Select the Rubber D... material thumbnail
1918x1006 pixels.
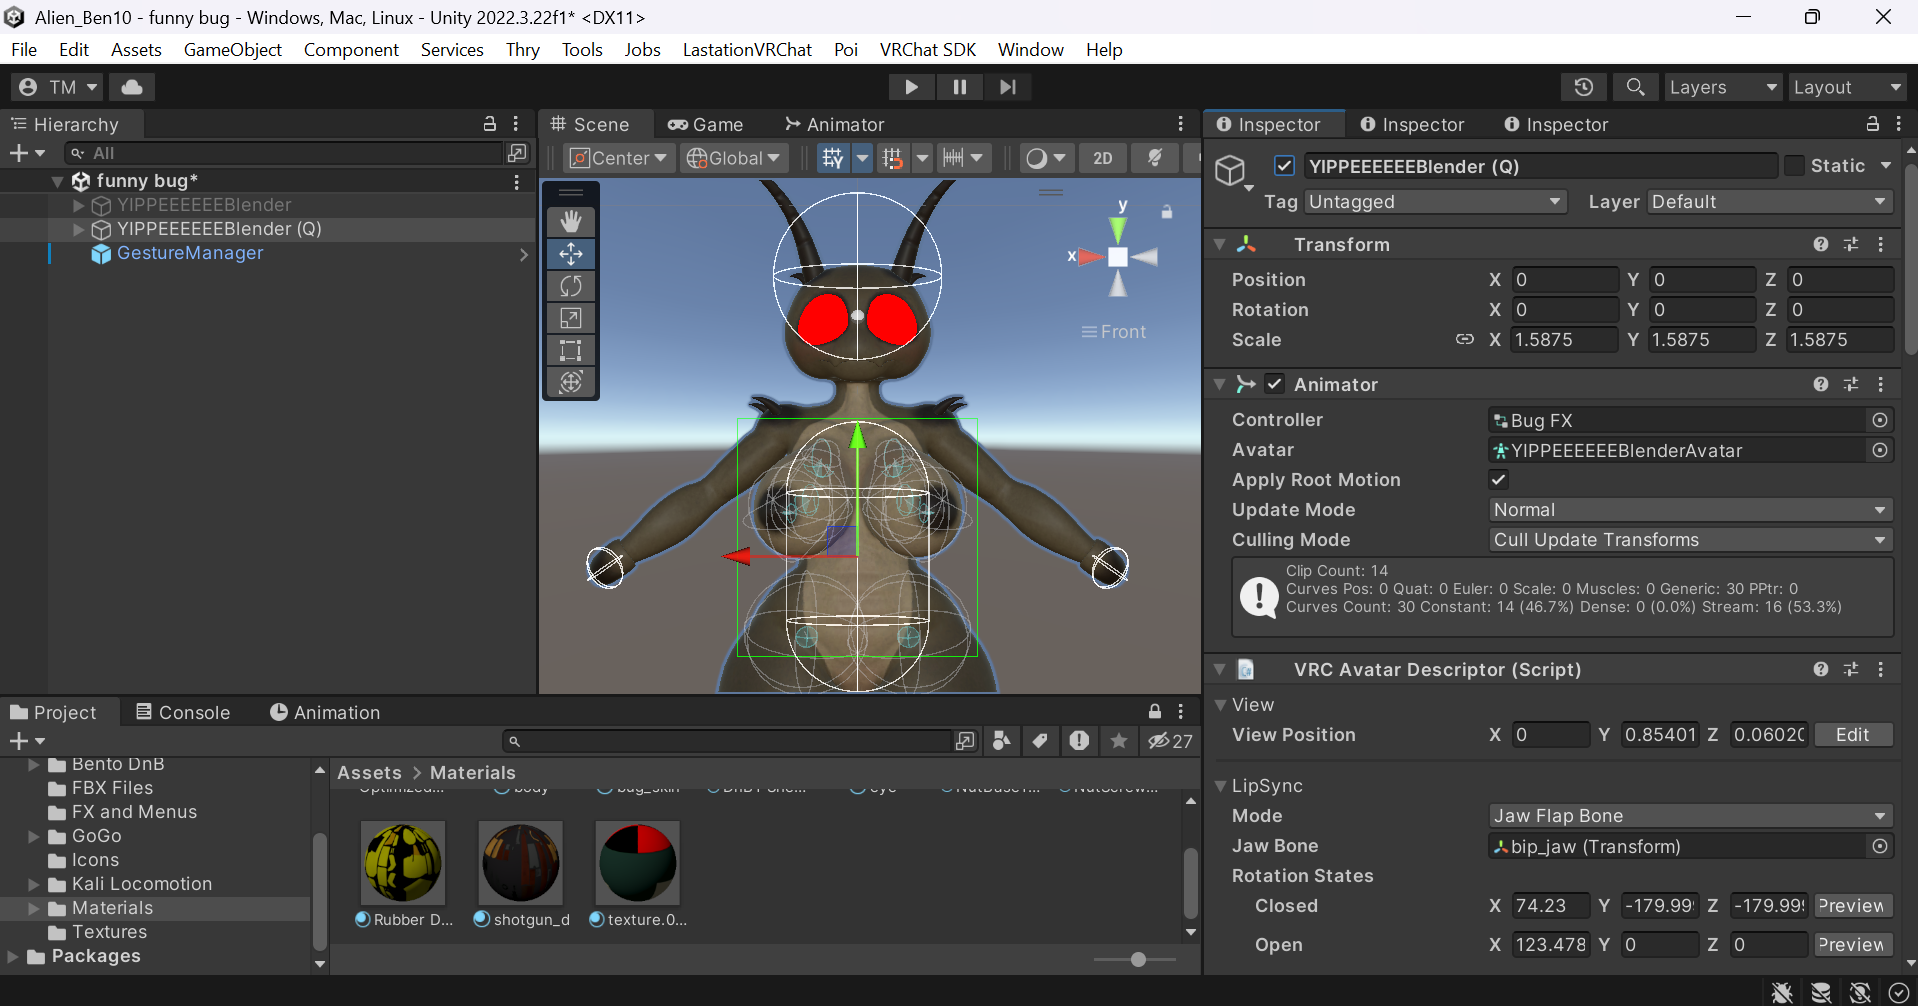click(x=403, y=863)
